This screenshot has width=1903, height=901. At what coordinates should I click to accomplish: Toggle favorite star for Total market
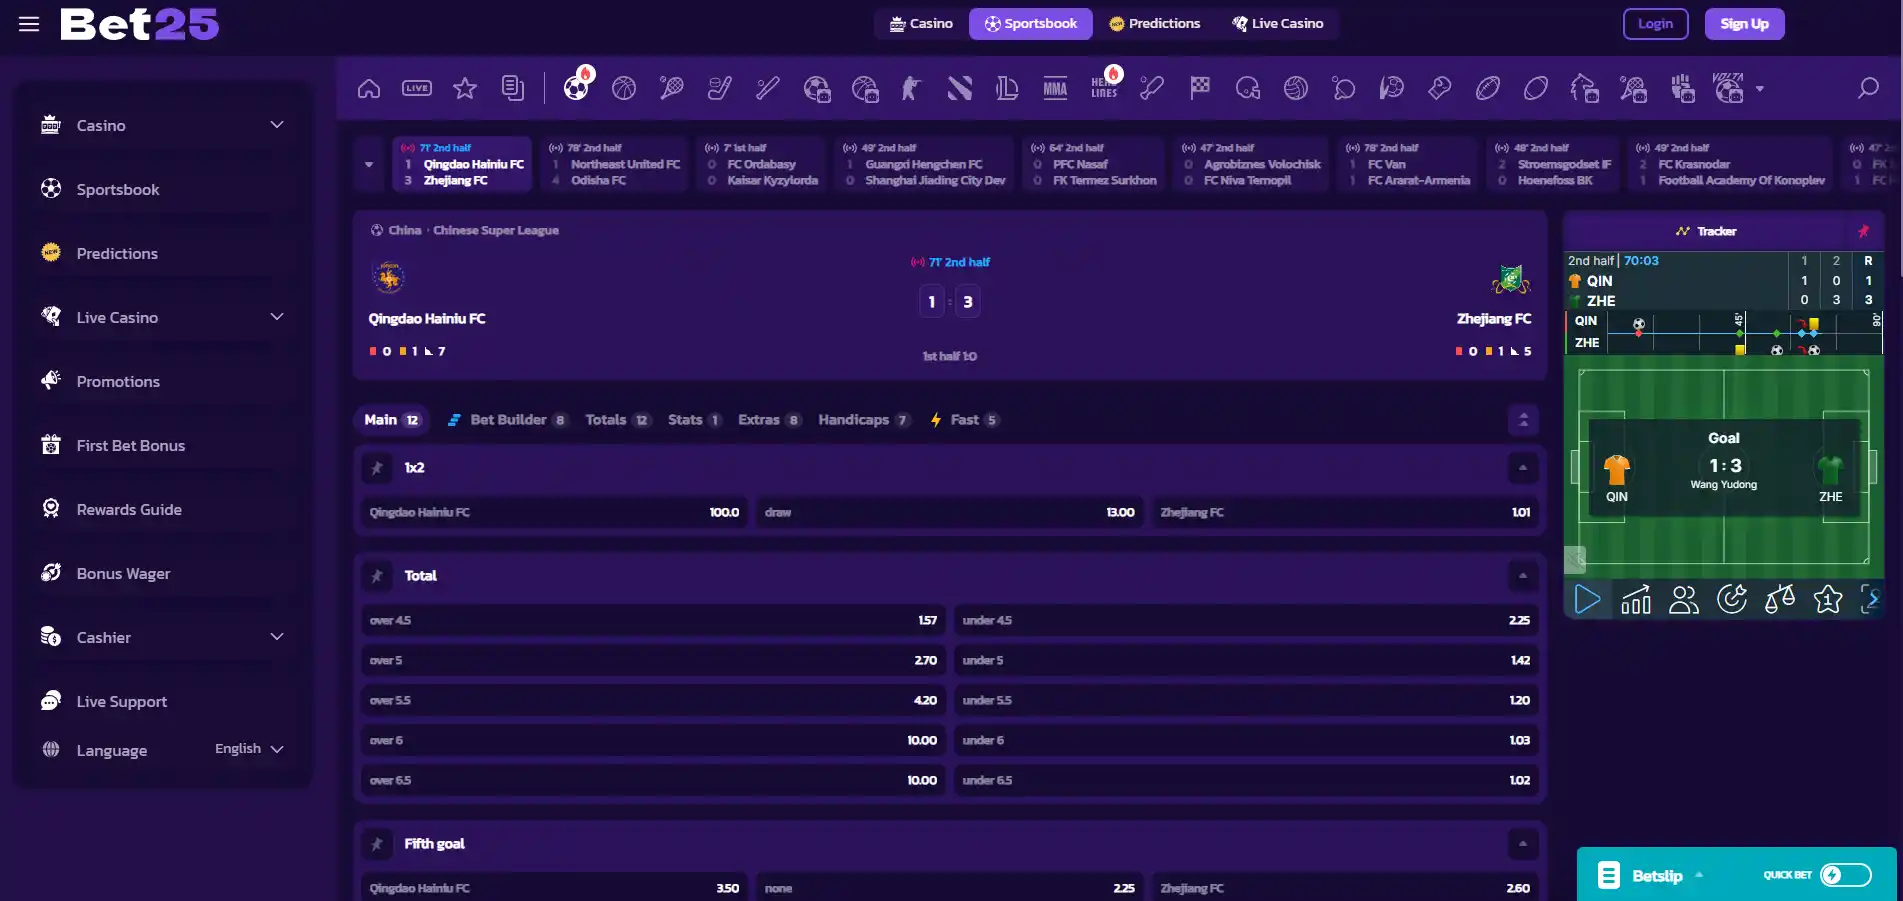tap(377, 576)
